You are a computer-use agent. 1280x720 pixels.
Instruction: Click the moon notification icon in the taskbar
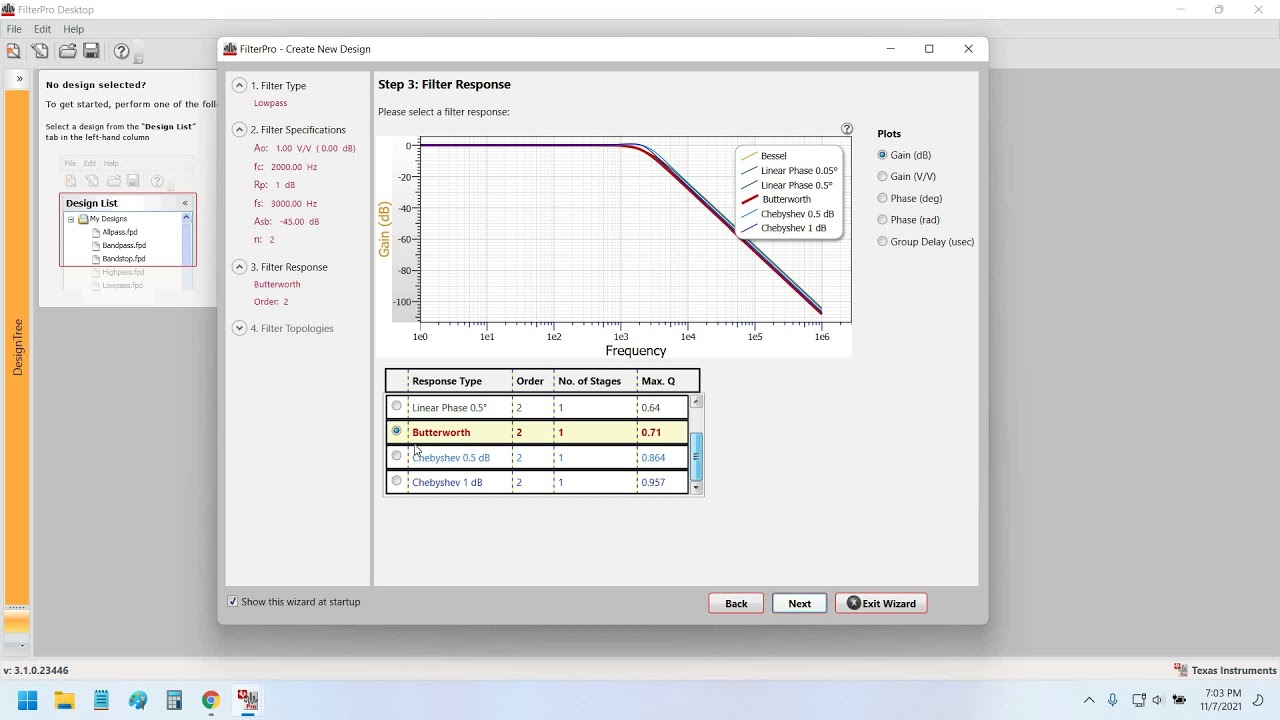[1259, 700]
